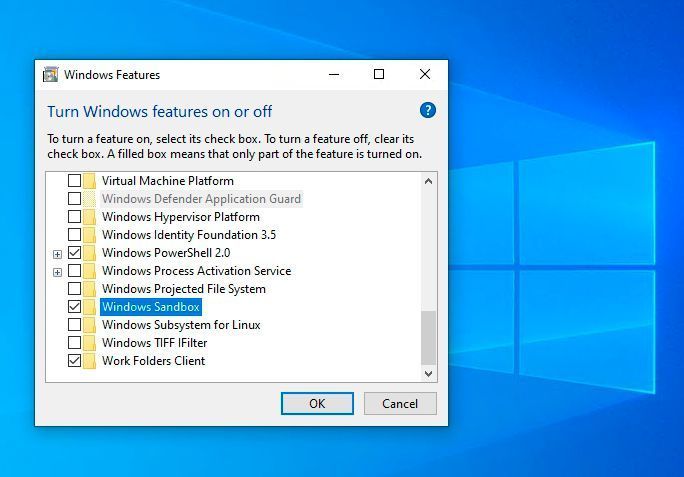The image size is (684, 477).
Task: Minimize the Windows Features window
Action: pyautogui.click(x=334, y=75)
